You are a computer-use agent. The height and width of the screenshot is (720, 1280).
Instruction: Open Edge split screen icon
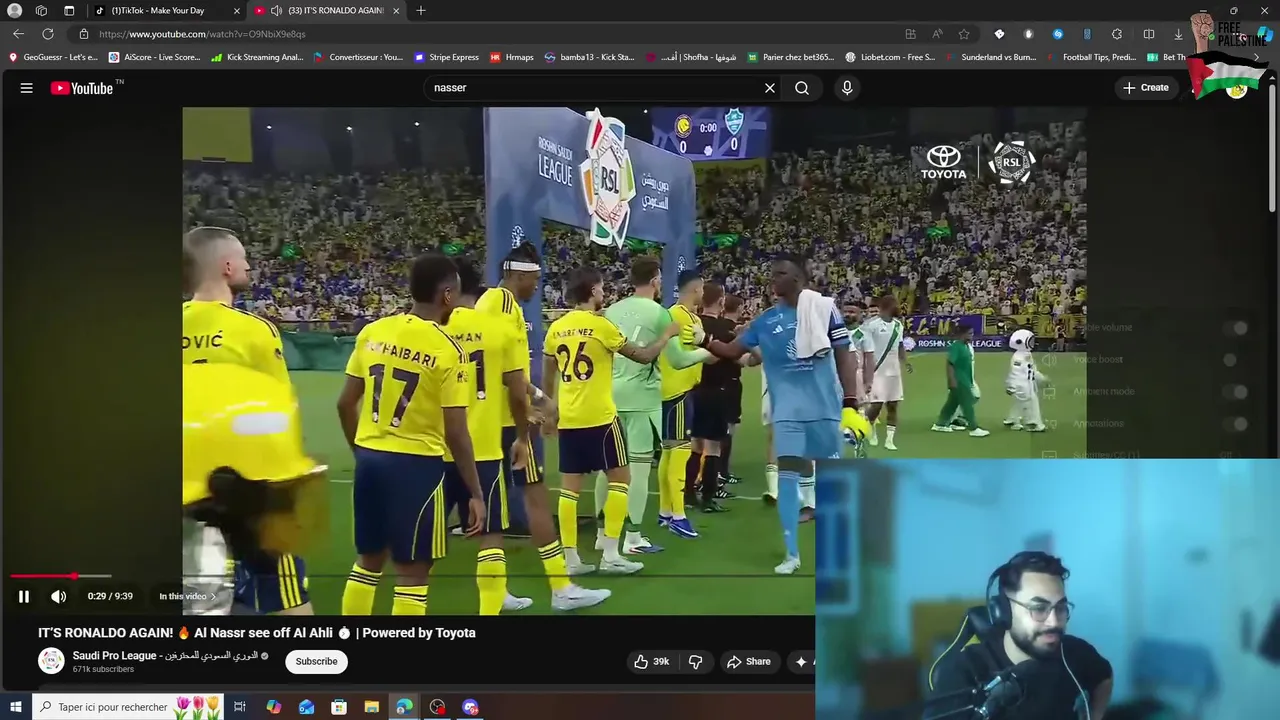coord(1149,34)
